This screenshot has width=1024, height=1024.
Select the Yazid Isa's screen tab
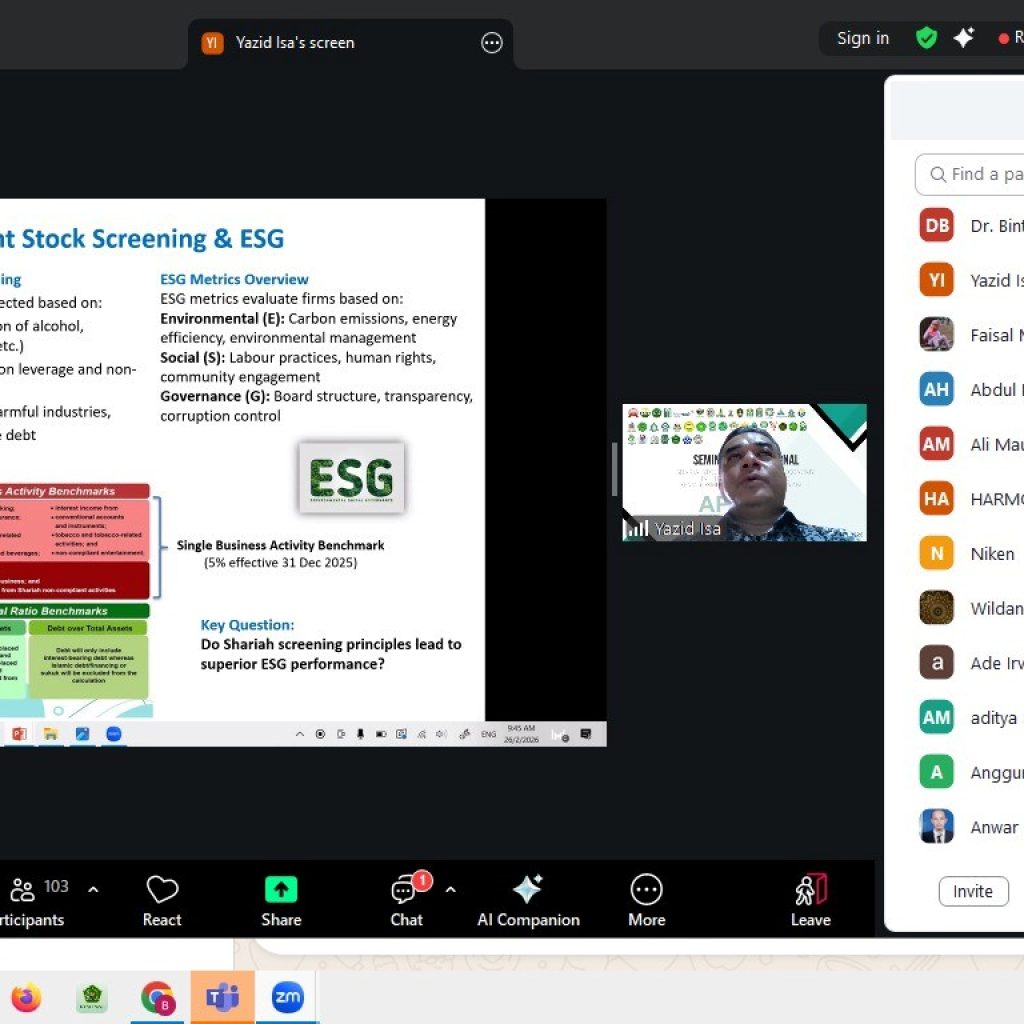pos(295,43)
